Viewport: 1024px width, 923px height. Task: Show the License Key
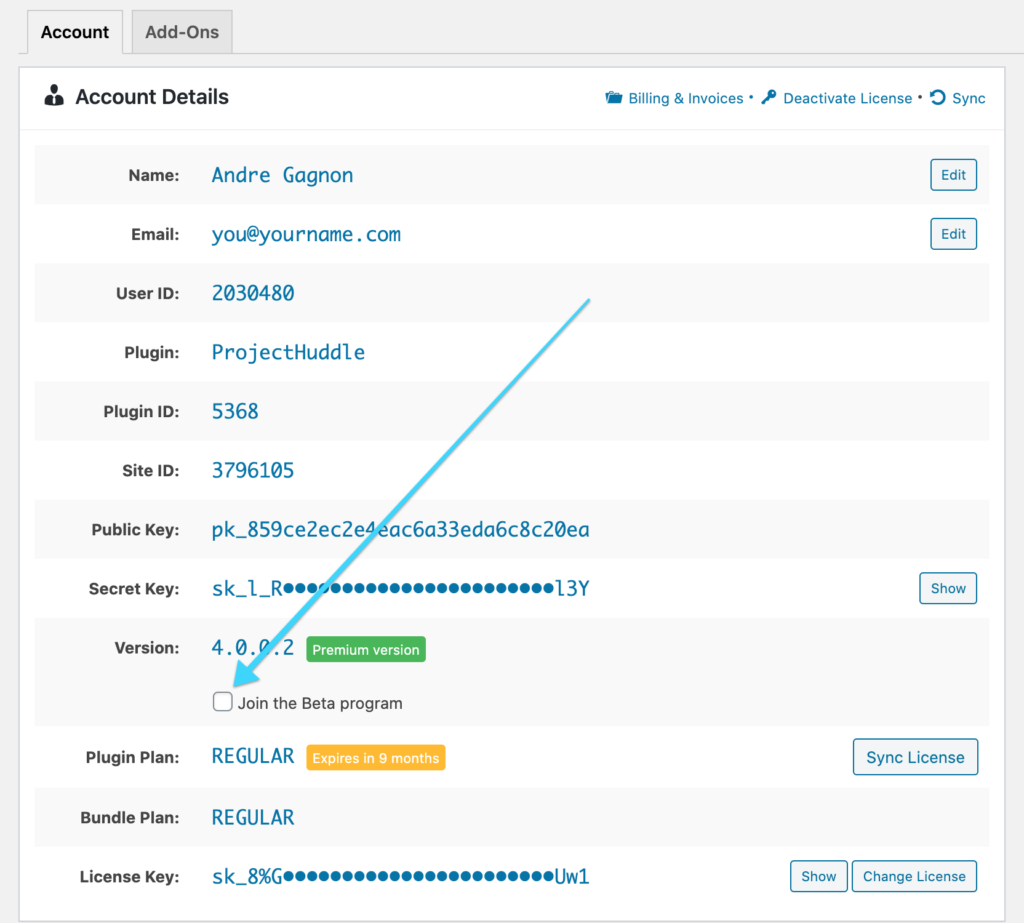(818, 876)
